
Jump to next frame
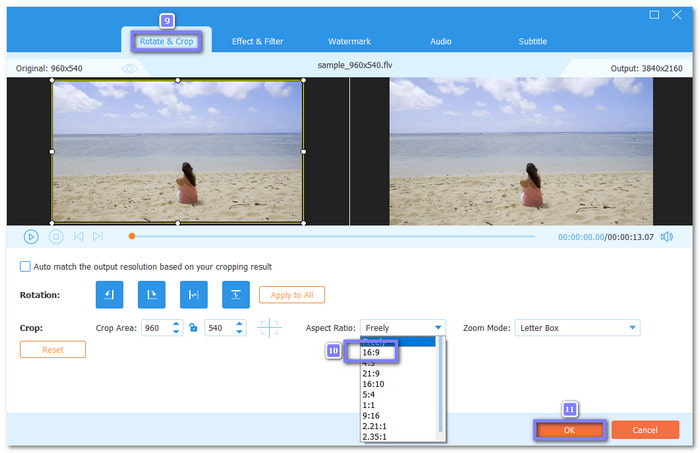(98, 237)
